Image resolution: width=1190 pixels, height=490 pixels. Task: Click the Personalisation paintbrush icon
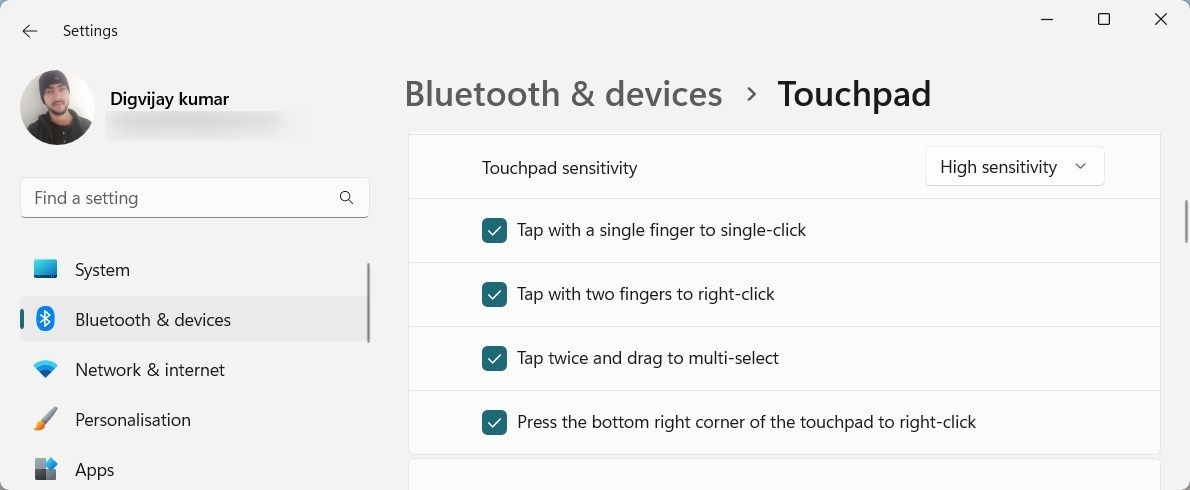pyautogui.click(x=45, y=420)
